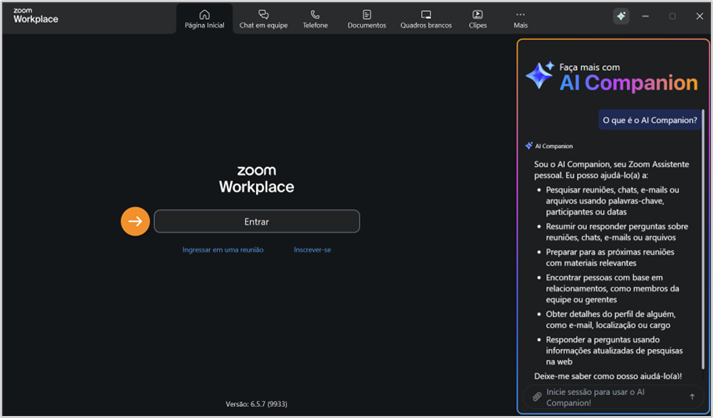The width and height of the screenshot is (713, 418).
Task: Click the 'Encontrar pessoas com base em' bullet
Action: coord(612,288)
